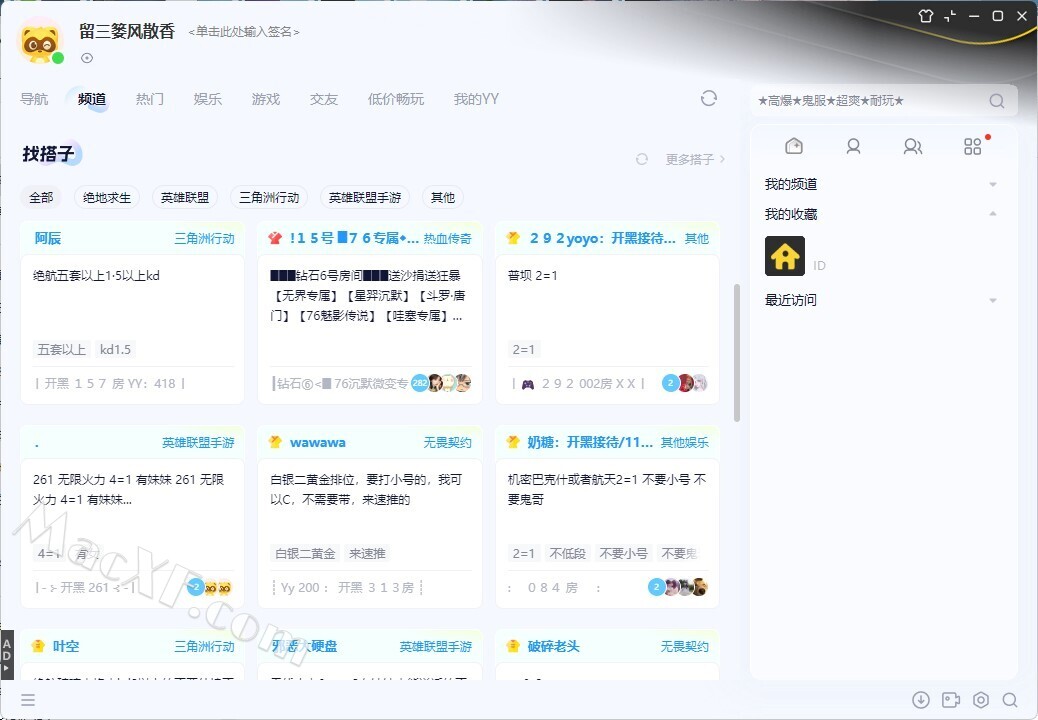Click the green online status dot on avatar
The image size is (1038, 720).
58,58
